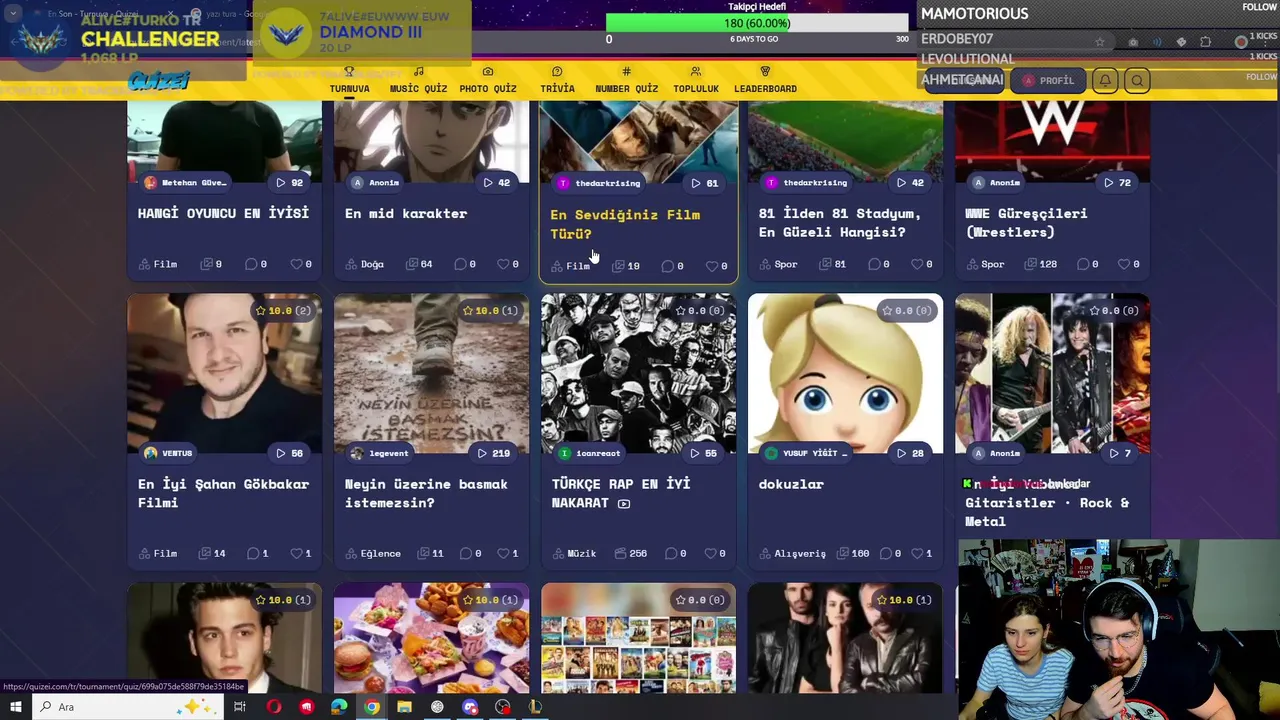Open 'Neyin üzerine basmak istemezsin?' quiz title
This screenshot has height=720, width=1280.
point(426,493)
